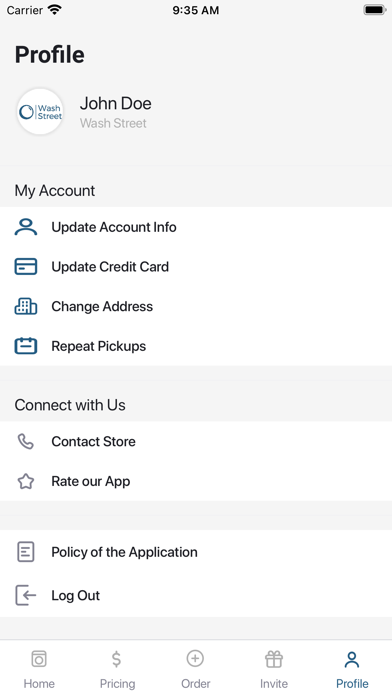Tap the calendar icon for Repeat Pickups

coord(26,346)
